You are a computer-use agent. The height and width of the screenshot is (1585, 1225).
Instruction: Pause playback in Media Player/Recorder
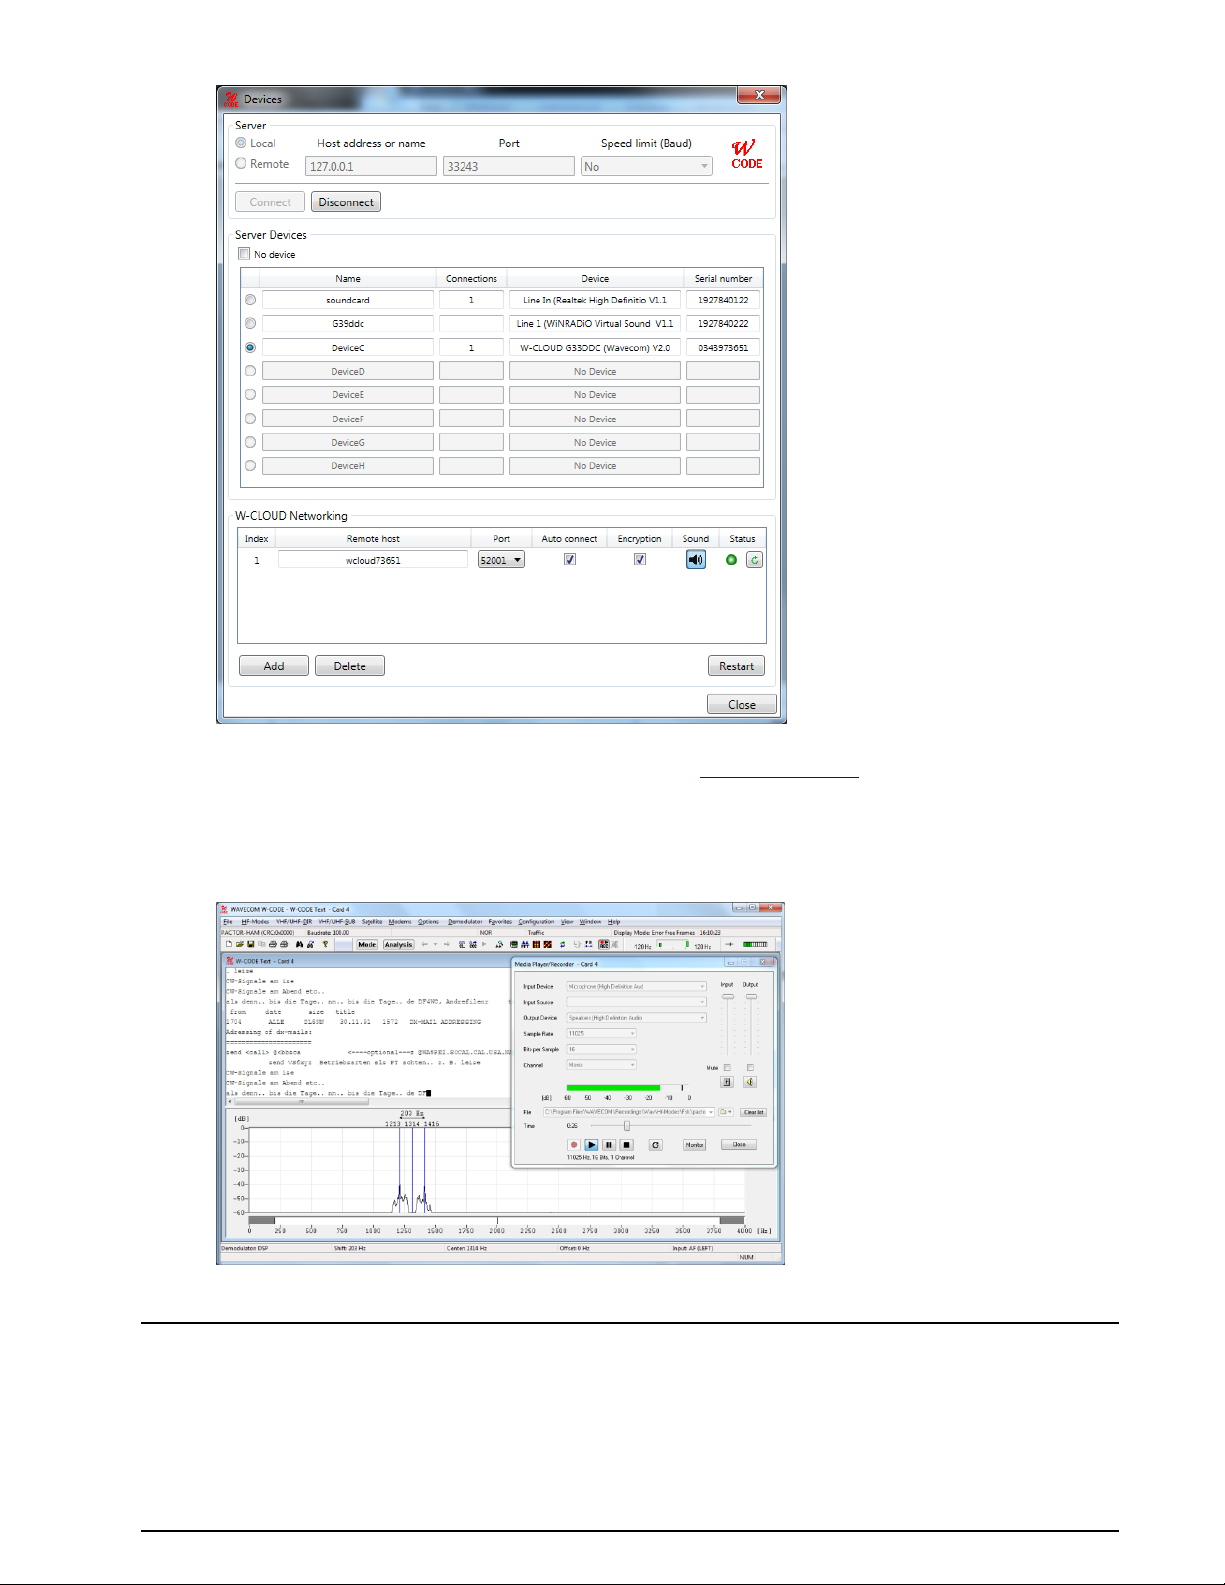[x=609, y=1145]
